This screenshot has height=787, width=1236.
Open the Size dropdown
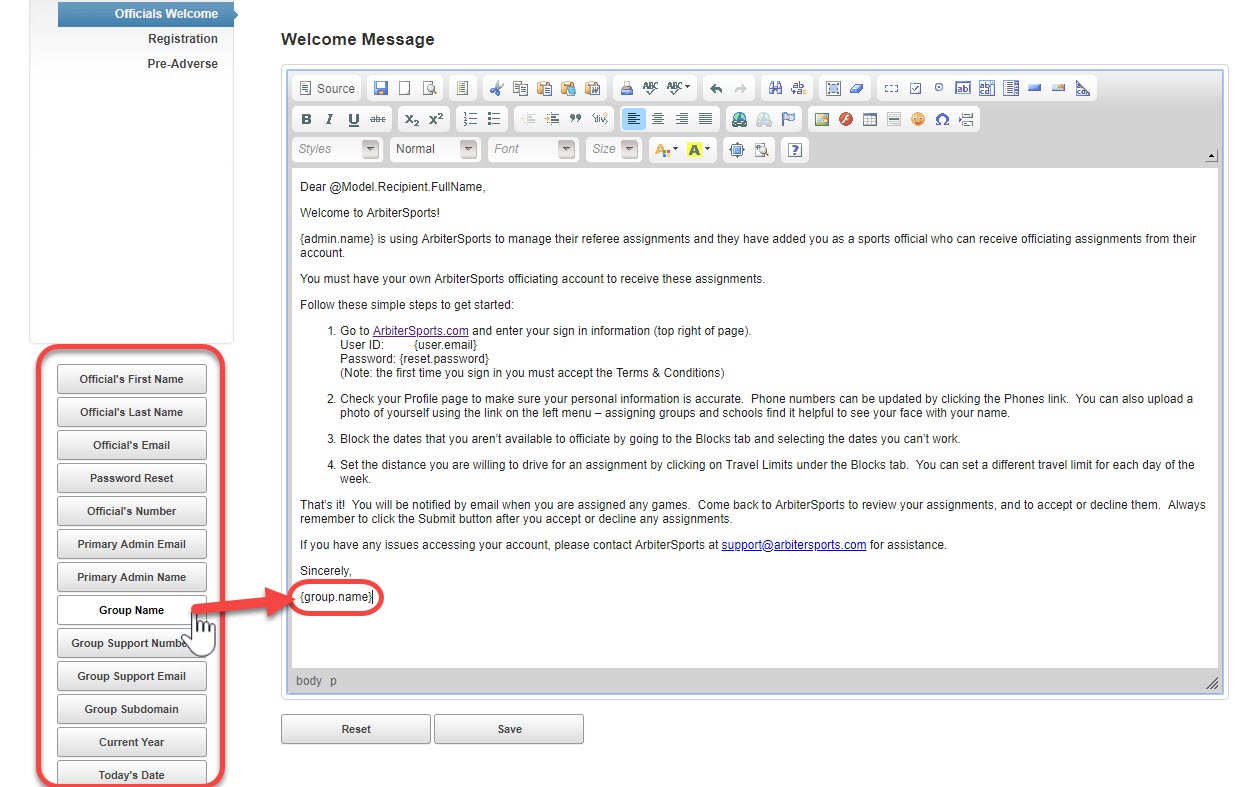(x=613, y=149)
